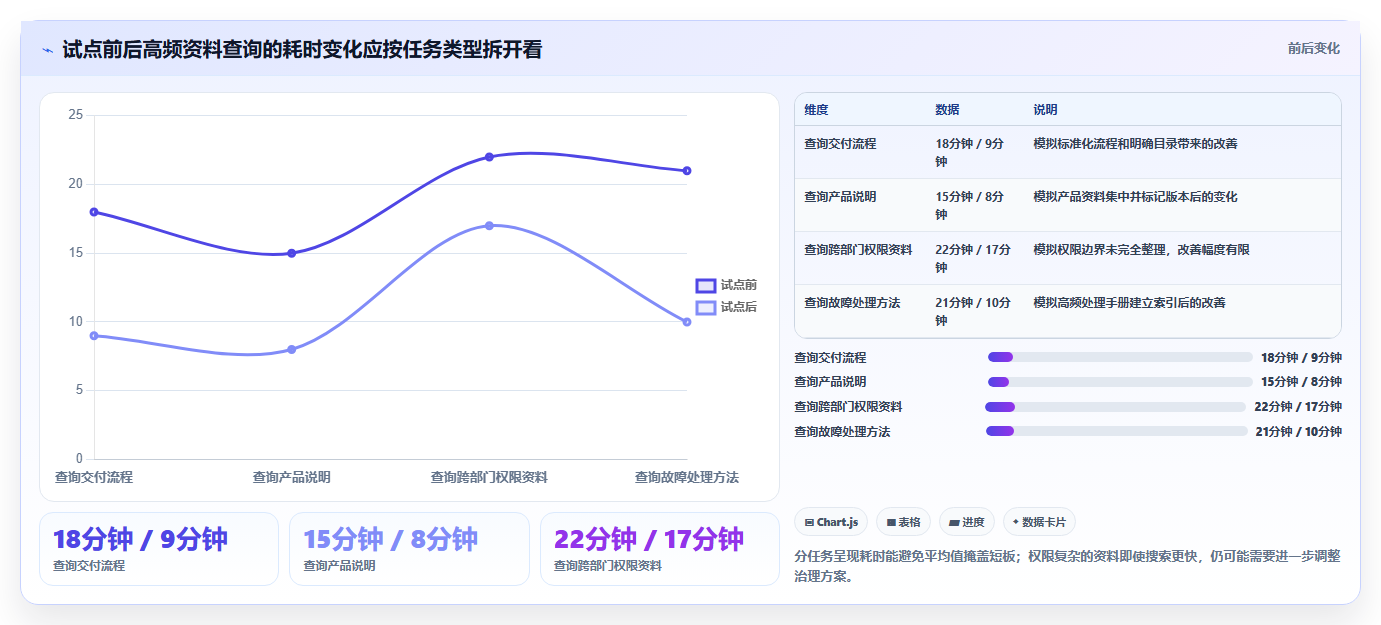
Task: Click description 模拟高频处理手册建立索引后的改善
Action: 1129,303
